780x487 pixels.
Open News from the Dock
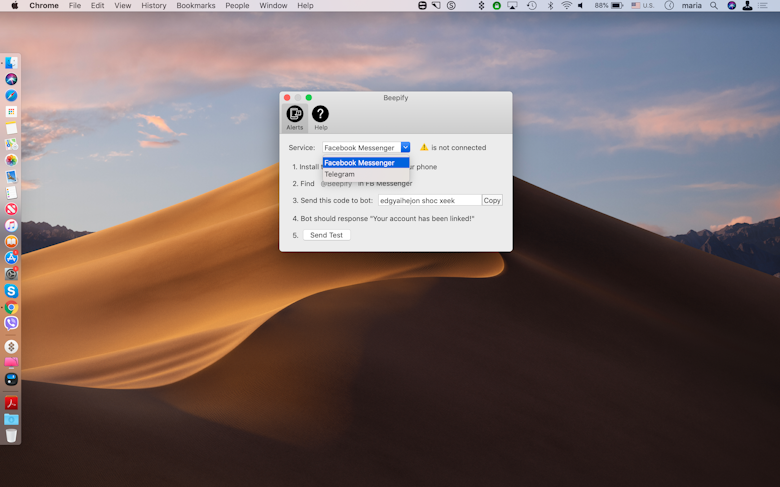click(11, 209)
